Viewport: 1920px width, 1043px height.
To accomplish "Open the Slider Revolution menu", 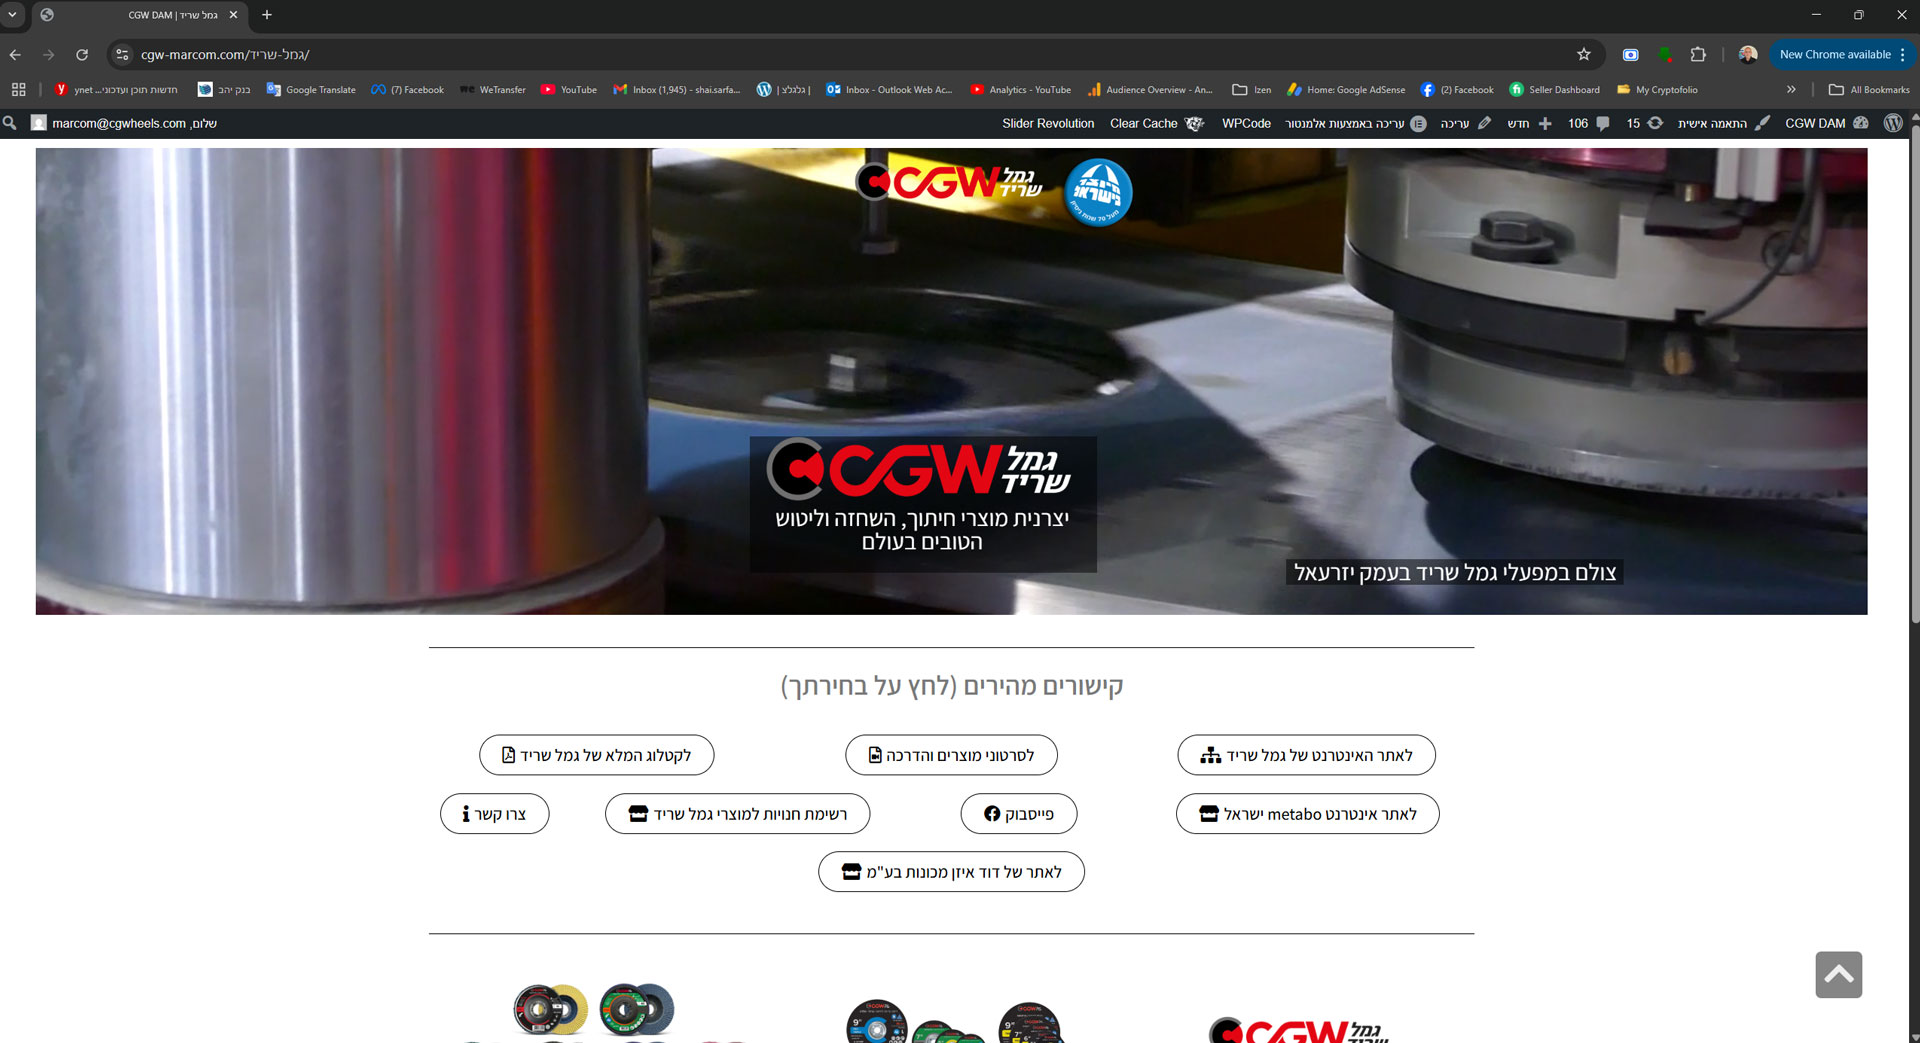I will (x=1048, y=123).
